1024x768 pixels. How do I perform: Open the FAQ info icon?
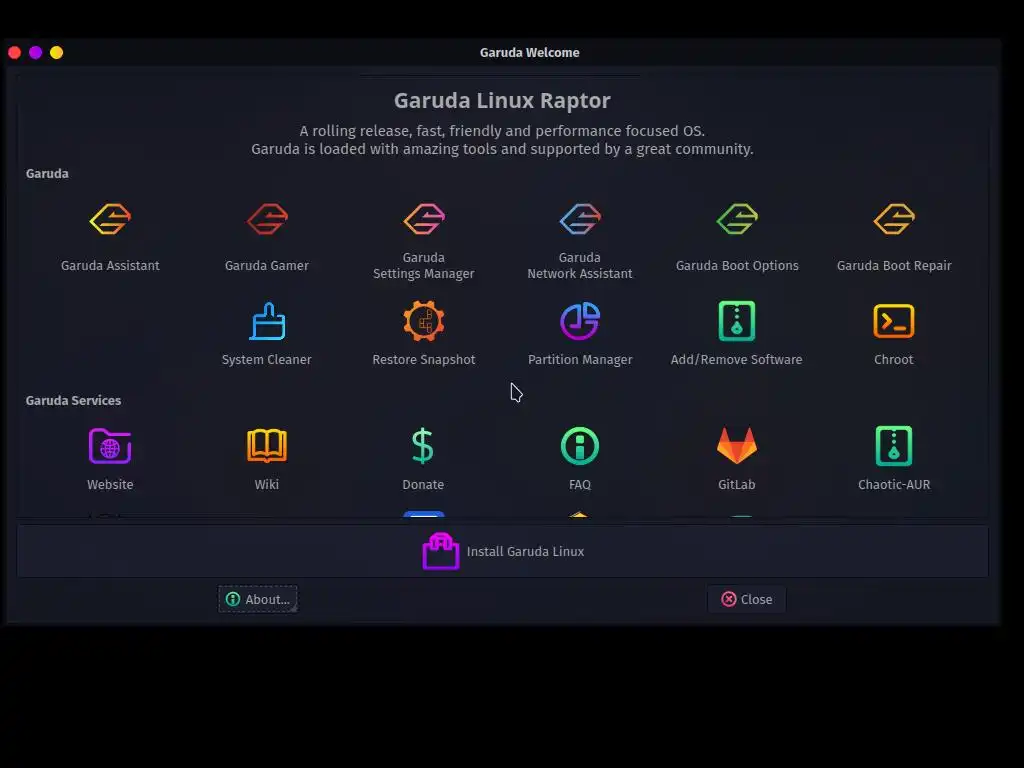tap(580, 446)
